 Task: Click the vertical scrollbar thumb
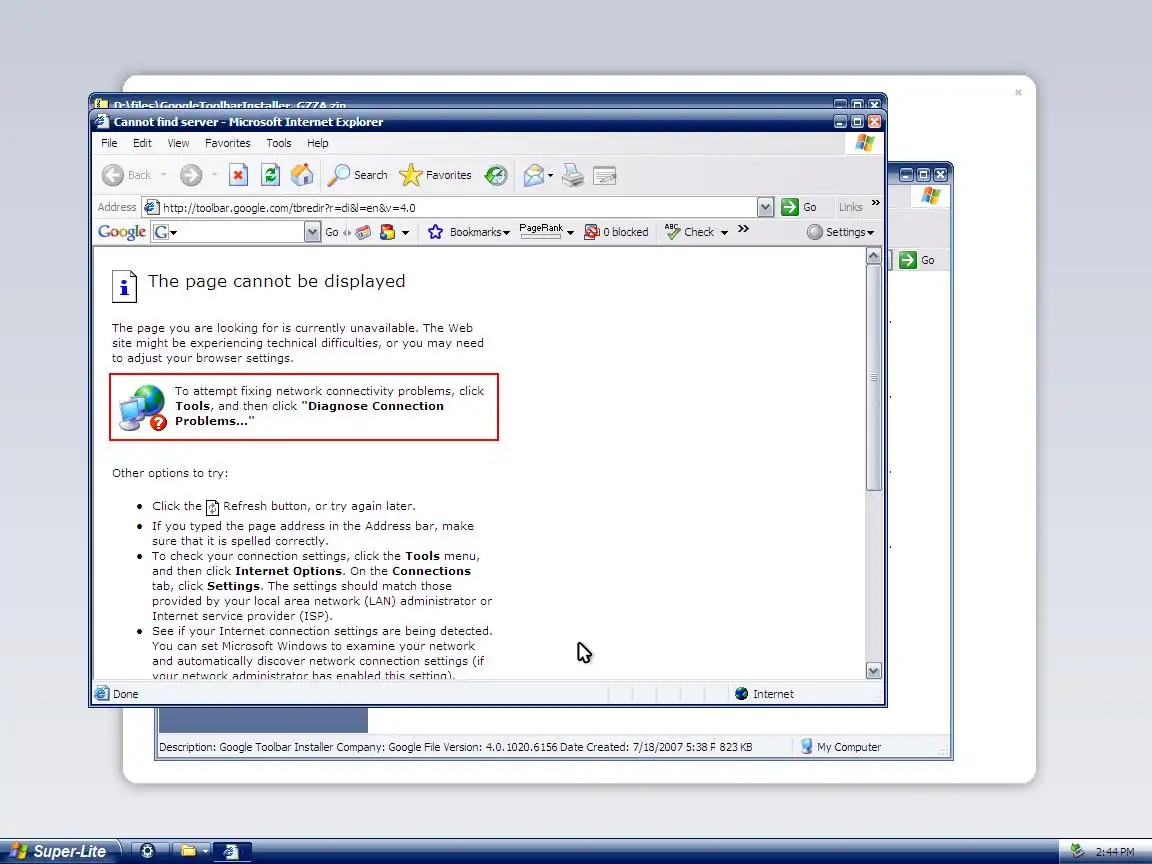click(x=874, y=378)
